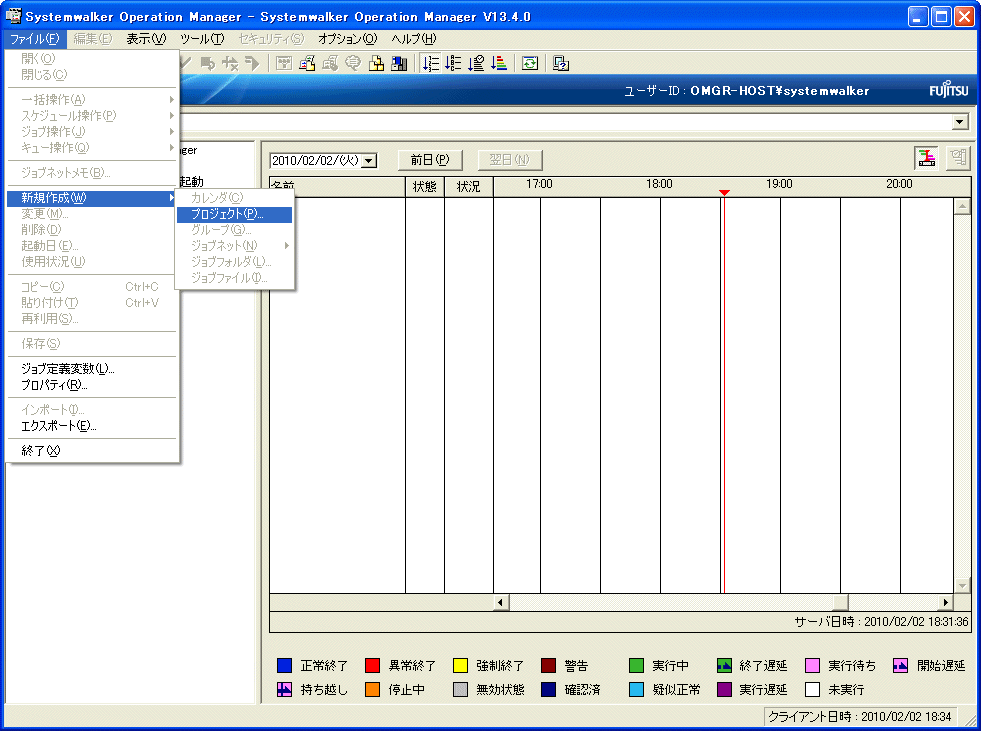
Task: Click the sort-by-status checkmark toolbar icon
Action: [x=476, y=63]
